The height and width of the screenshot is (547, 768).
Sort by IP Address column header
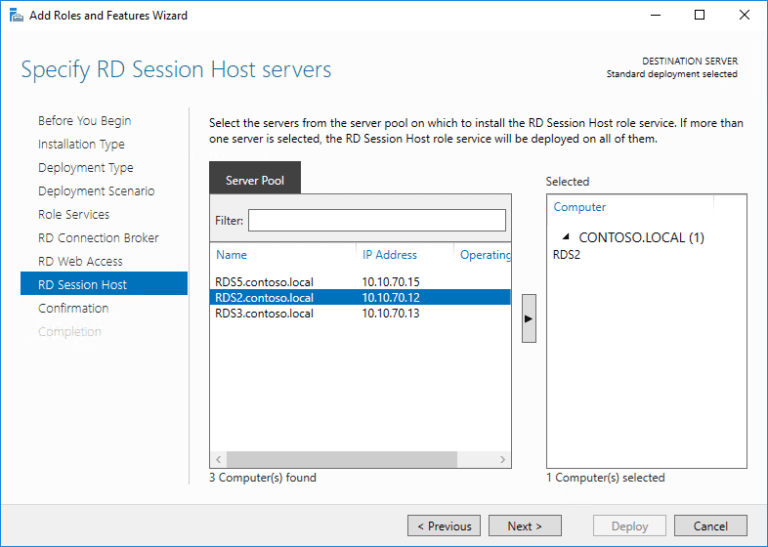pyautogui.click(x=389, y=255)
